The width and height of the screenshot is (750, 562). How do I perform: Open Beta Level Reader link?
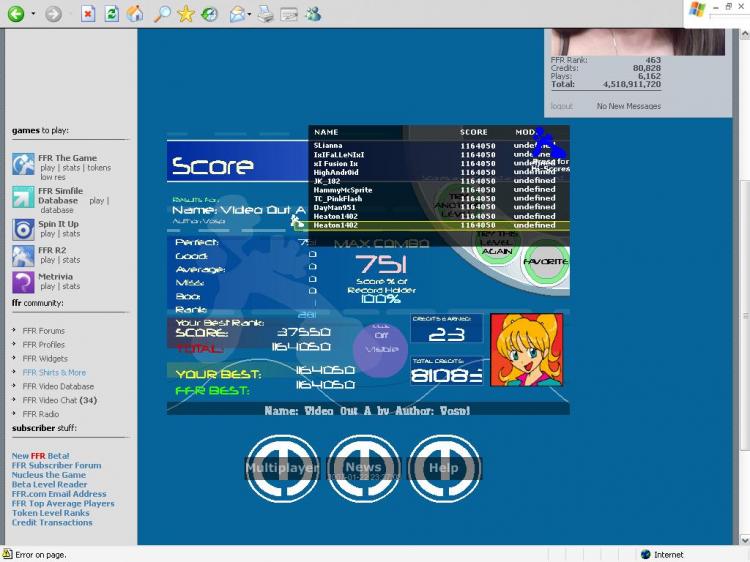point(49,485)
